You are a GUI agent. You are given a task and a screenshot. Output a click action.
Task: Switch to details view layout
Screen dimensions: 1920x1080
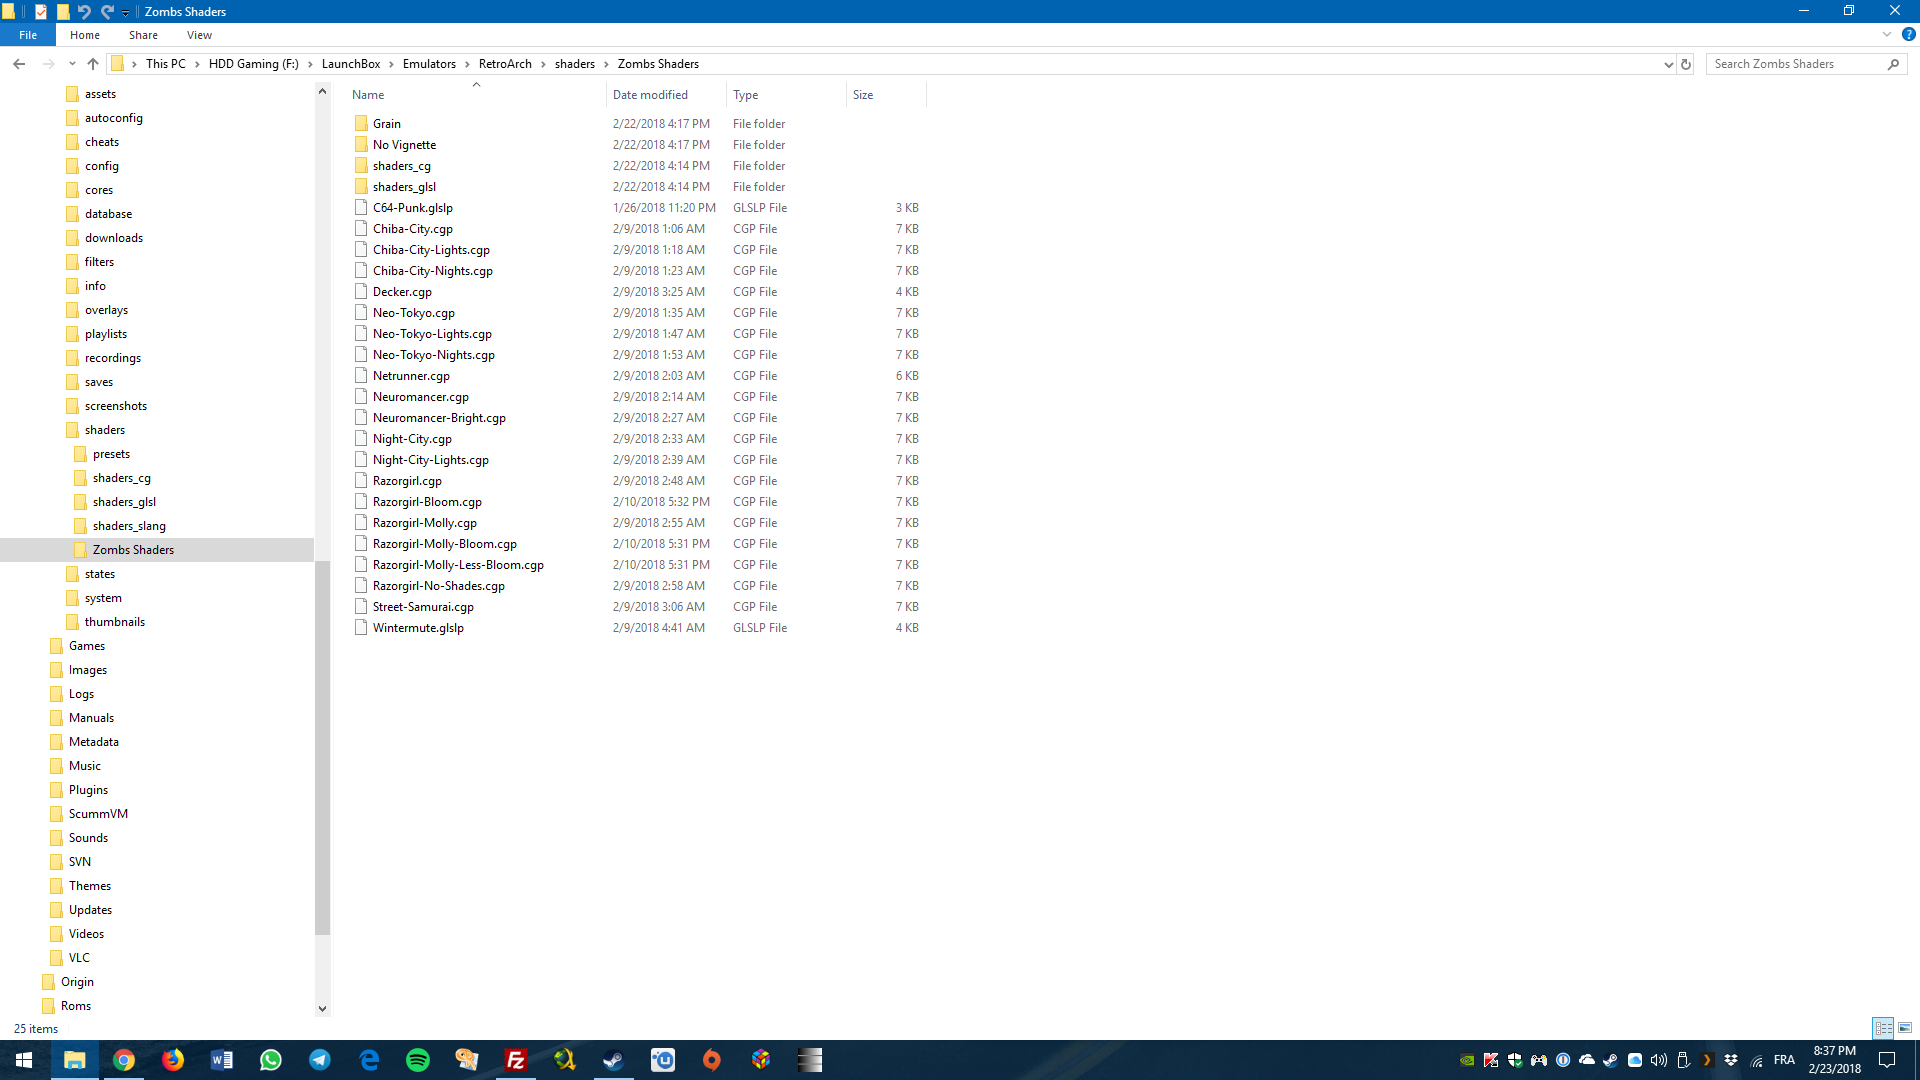(x=1883, y=1028)
